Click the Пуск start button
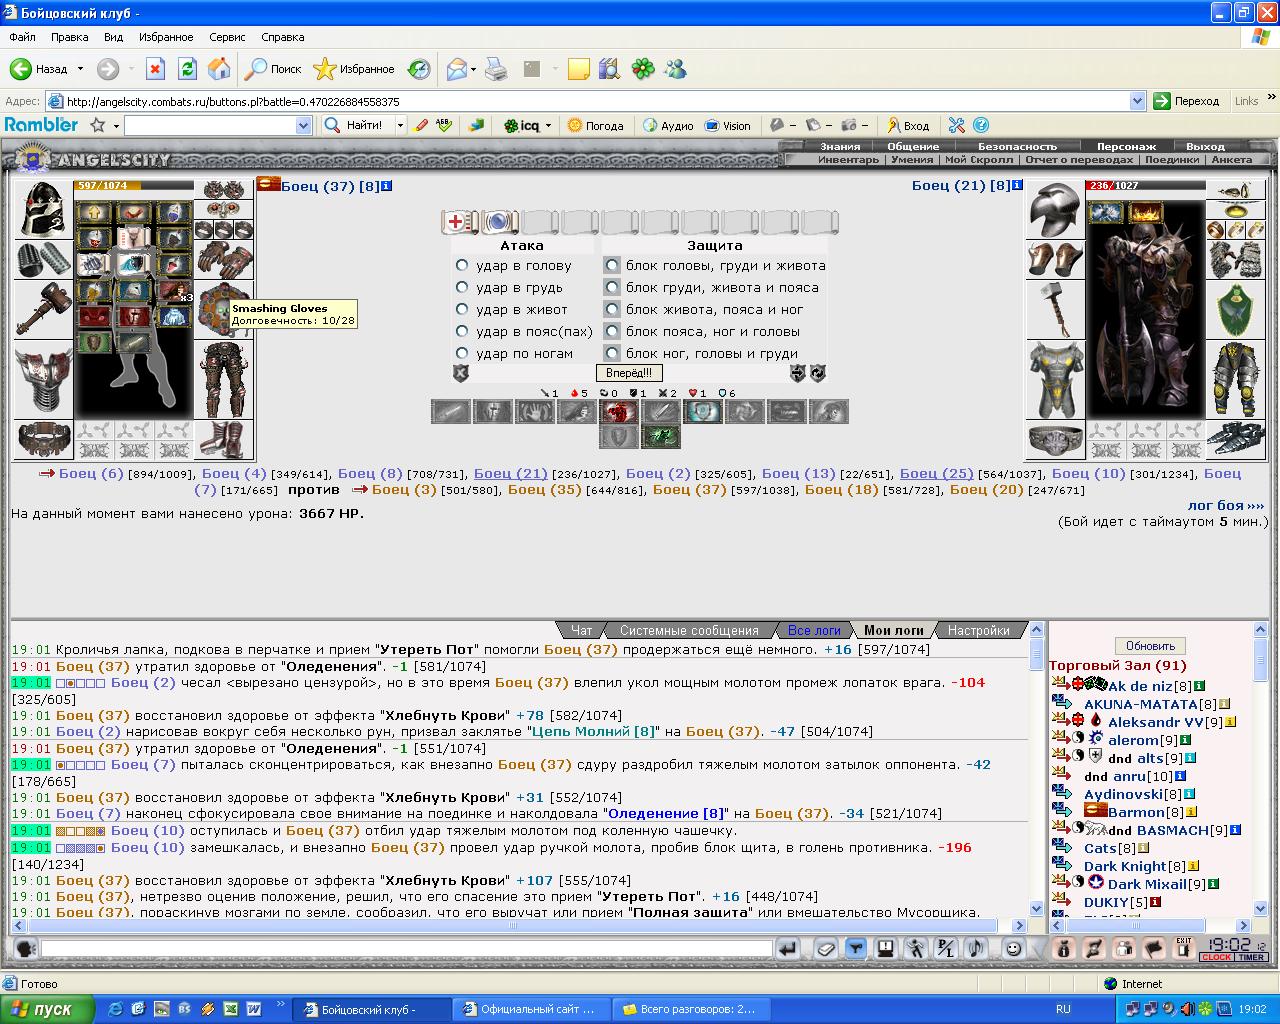 coord(48,1009)
